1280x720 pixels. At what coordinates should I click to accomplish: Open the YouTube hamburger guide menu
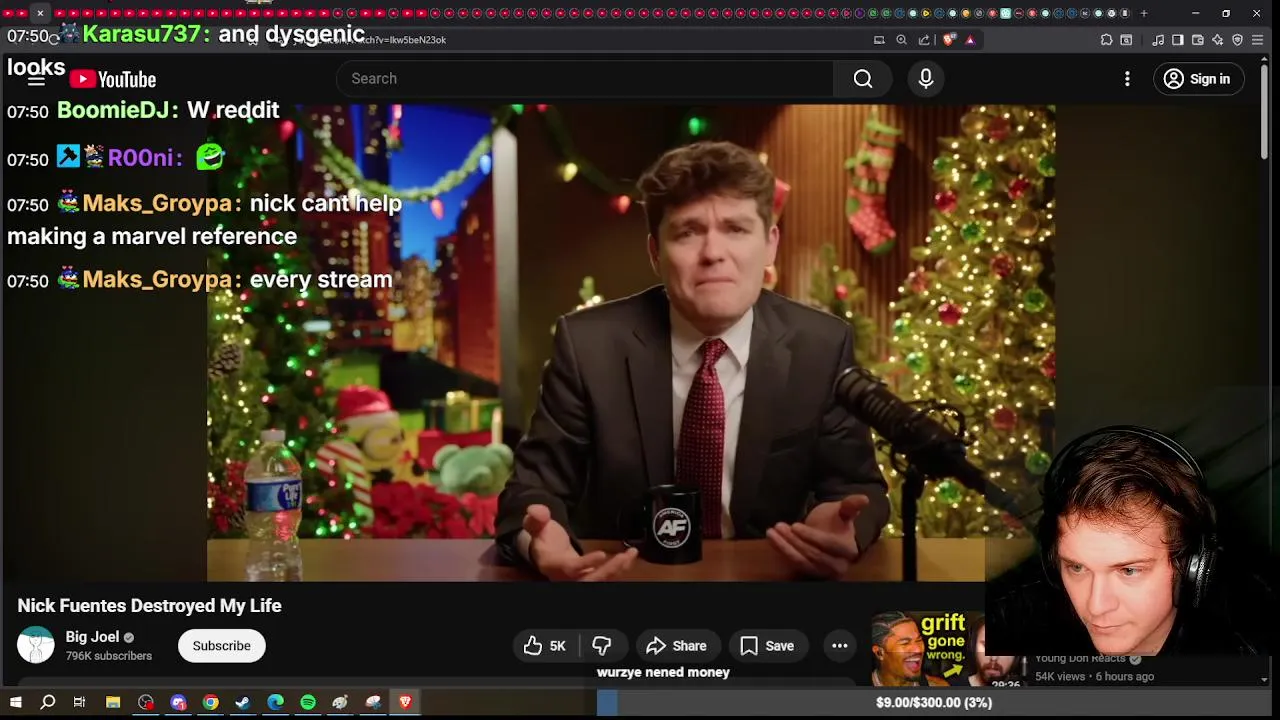pos(36,79)
